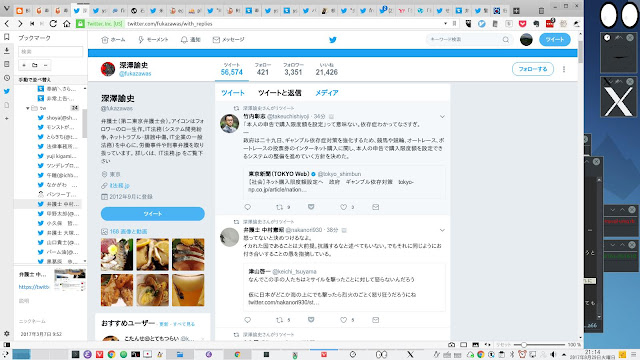The image size is (640, 360).
Task: Collapse the tw bookmark folder
Action: (27, 108)
